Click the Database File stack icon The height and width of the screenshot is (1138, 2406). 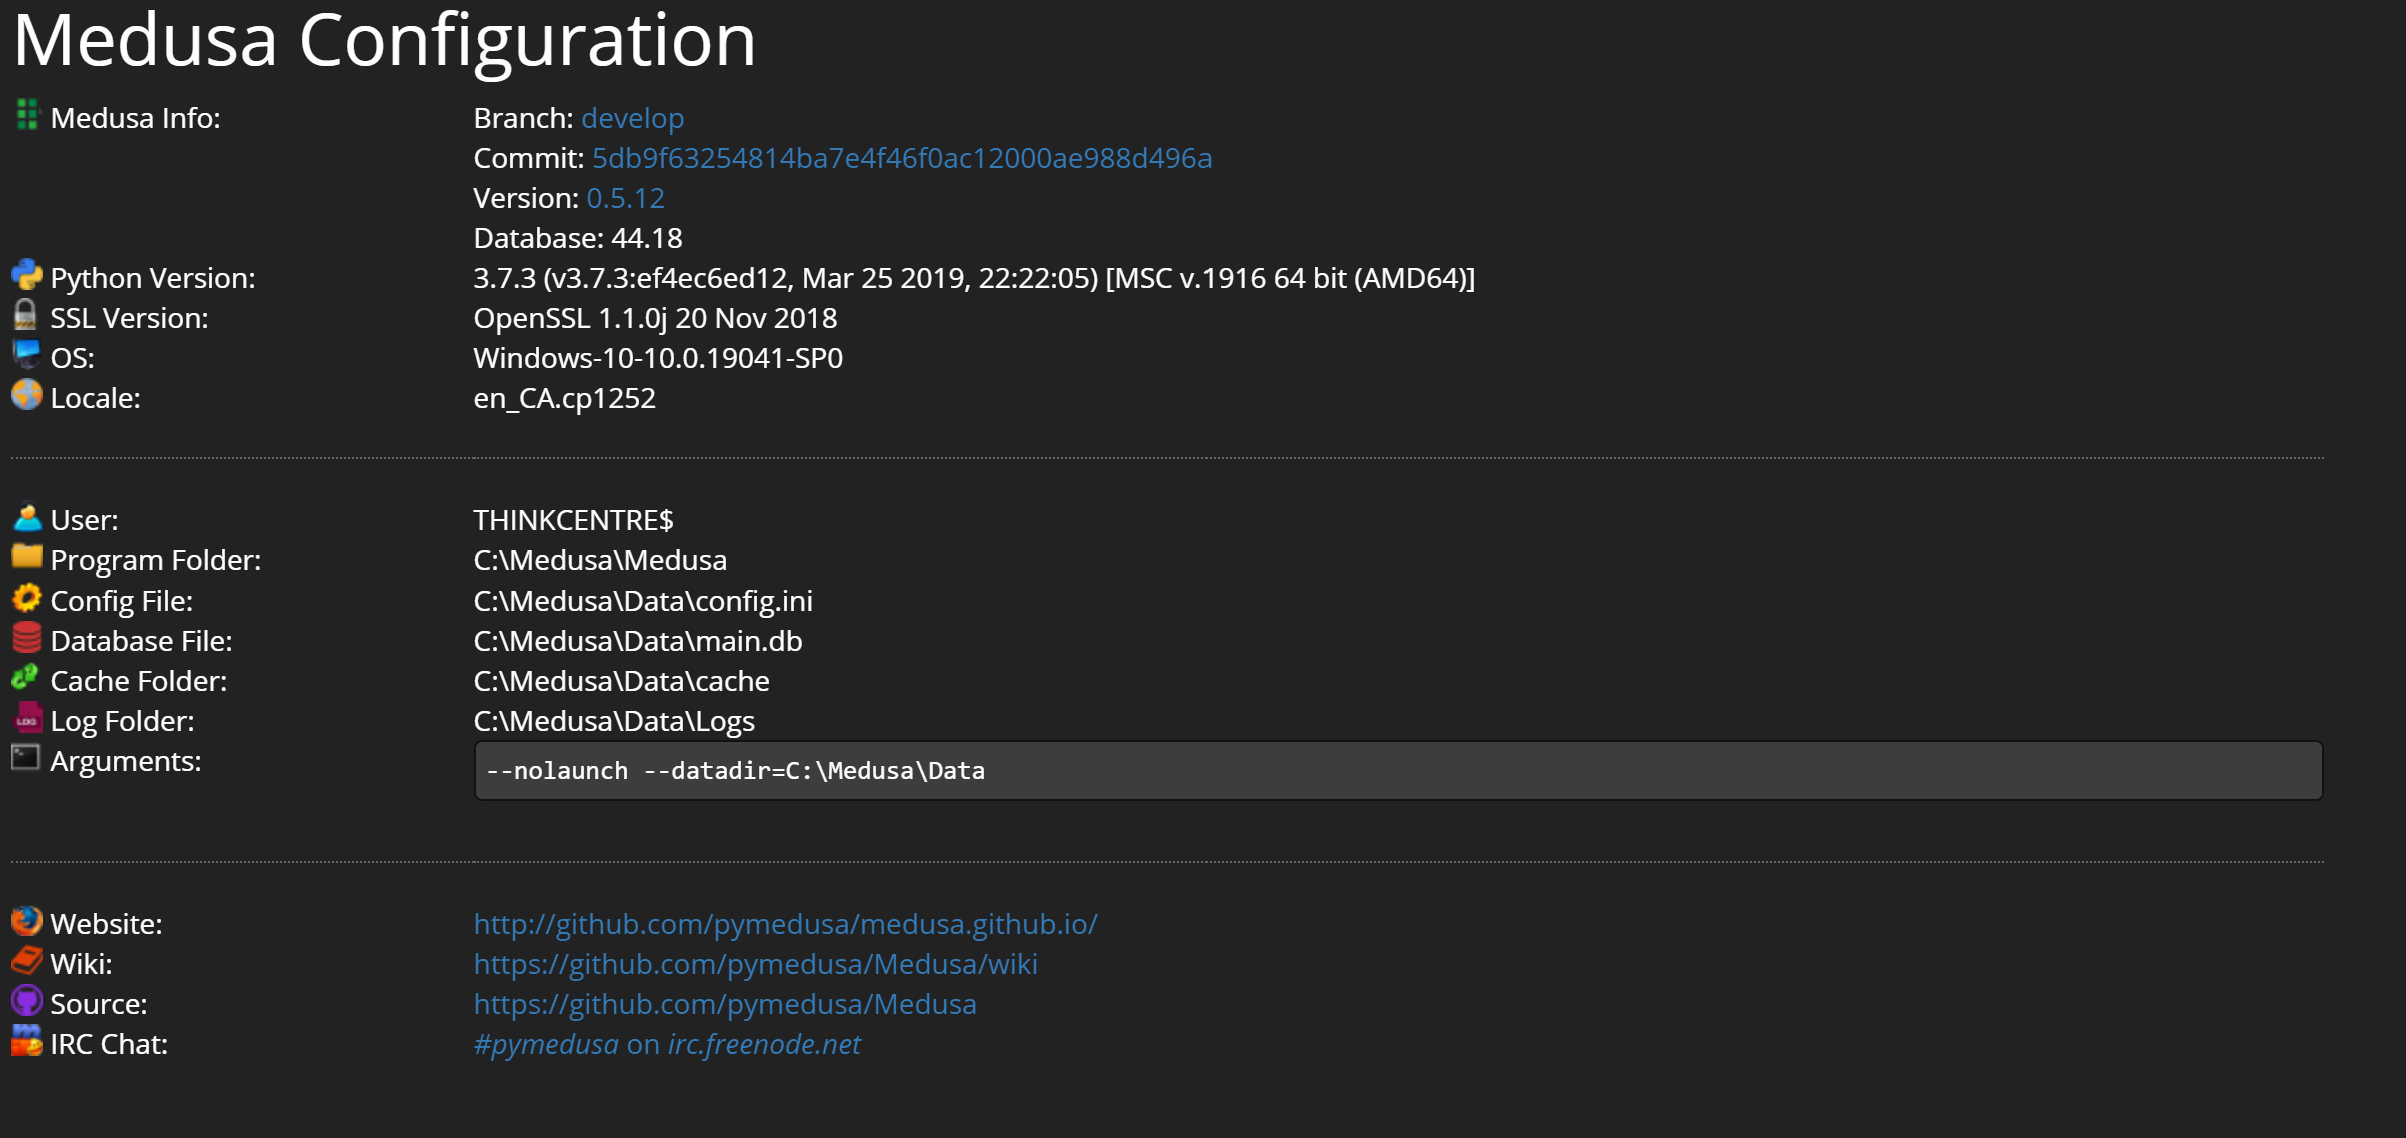pos(26,640)
